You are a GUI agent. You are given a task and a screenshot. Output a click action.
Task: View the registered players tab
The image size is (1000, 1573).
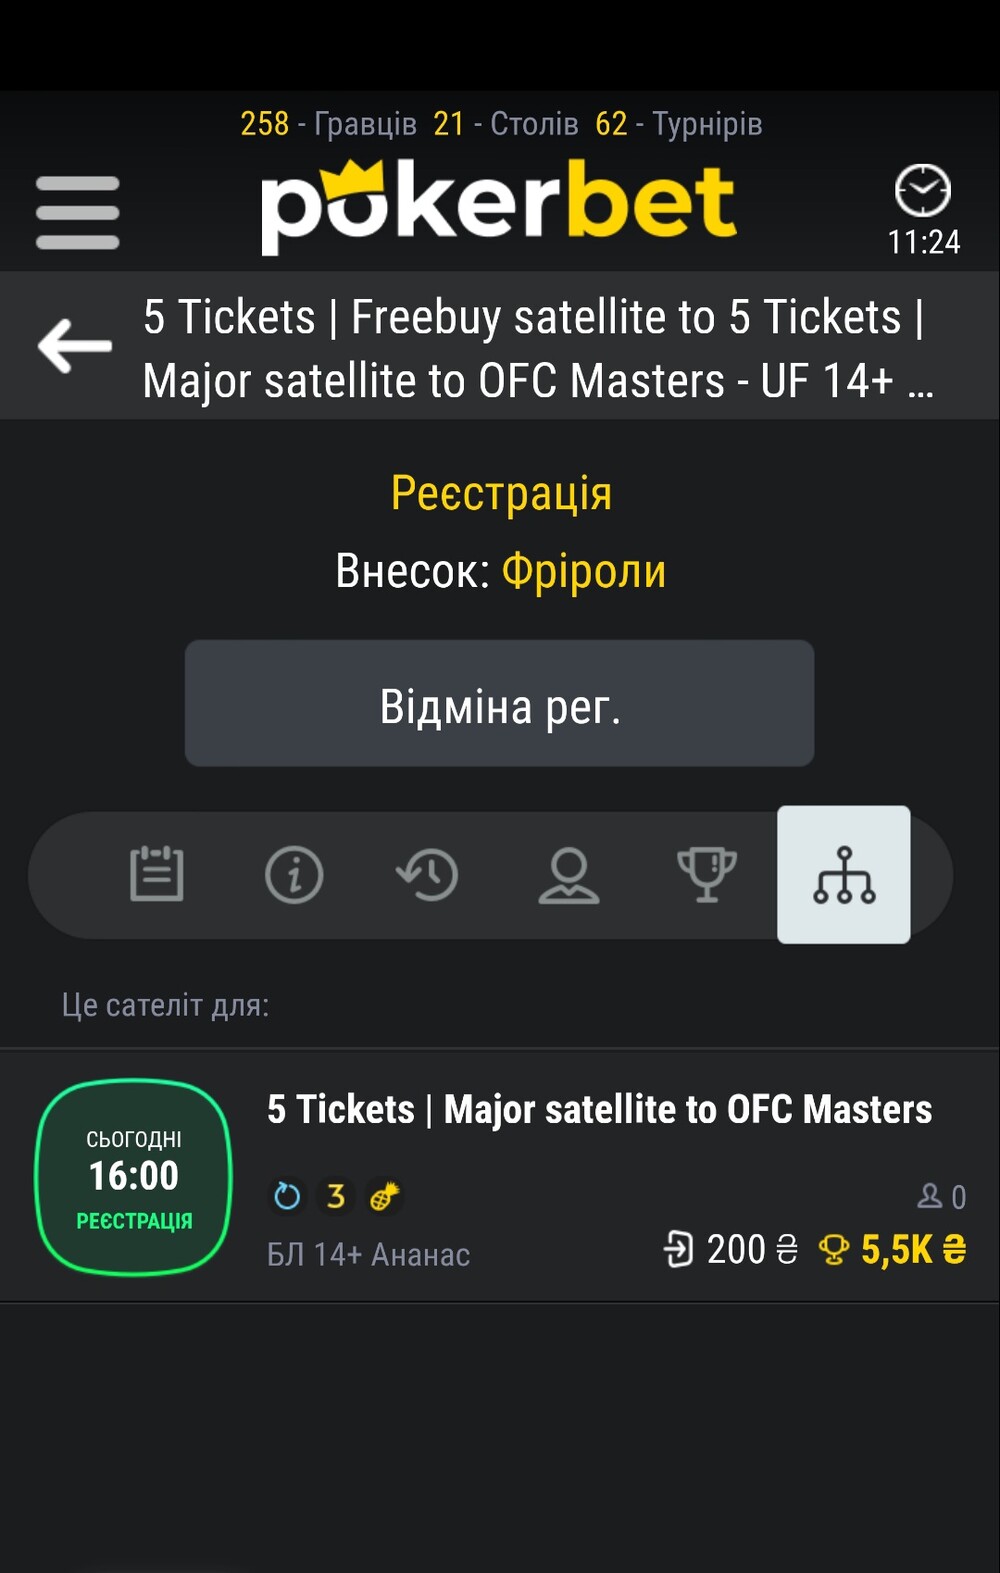point(569,875)
